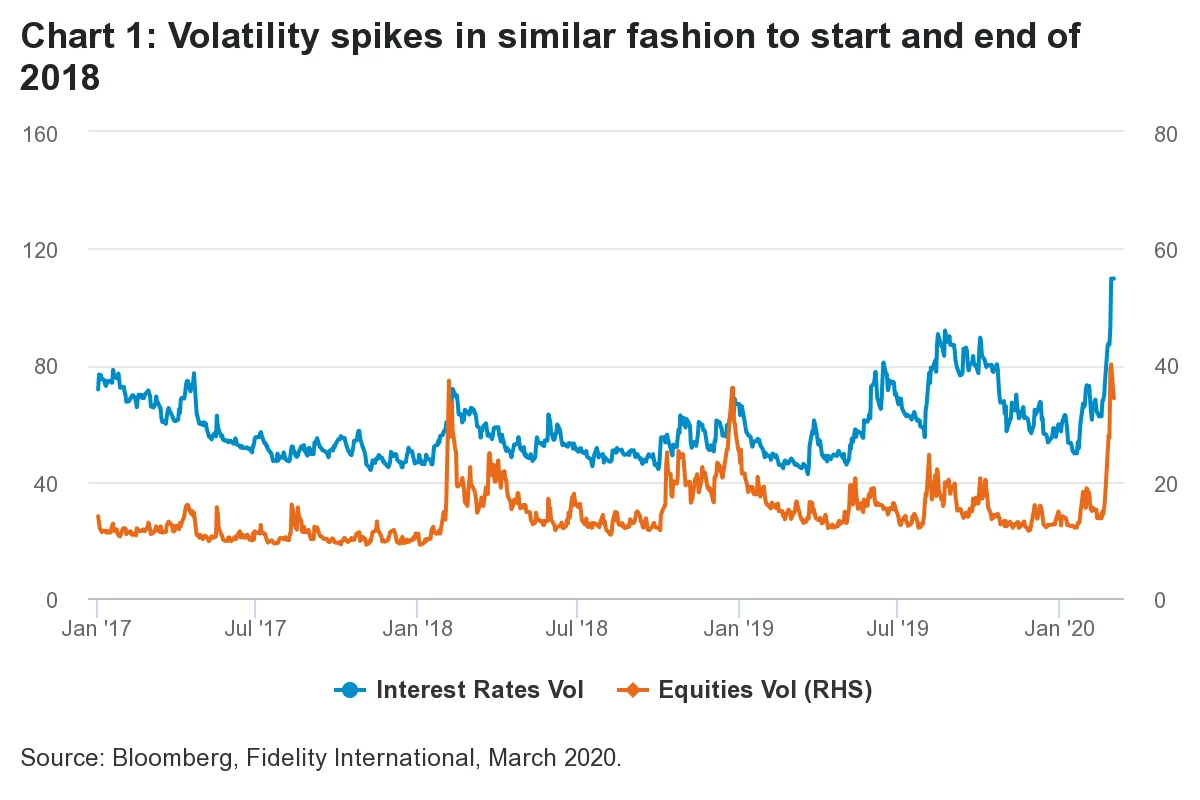1200x800 pixels.
Task: Click the Bloomberg source caption
Action: pyautogui.click(x=321, y=757)
